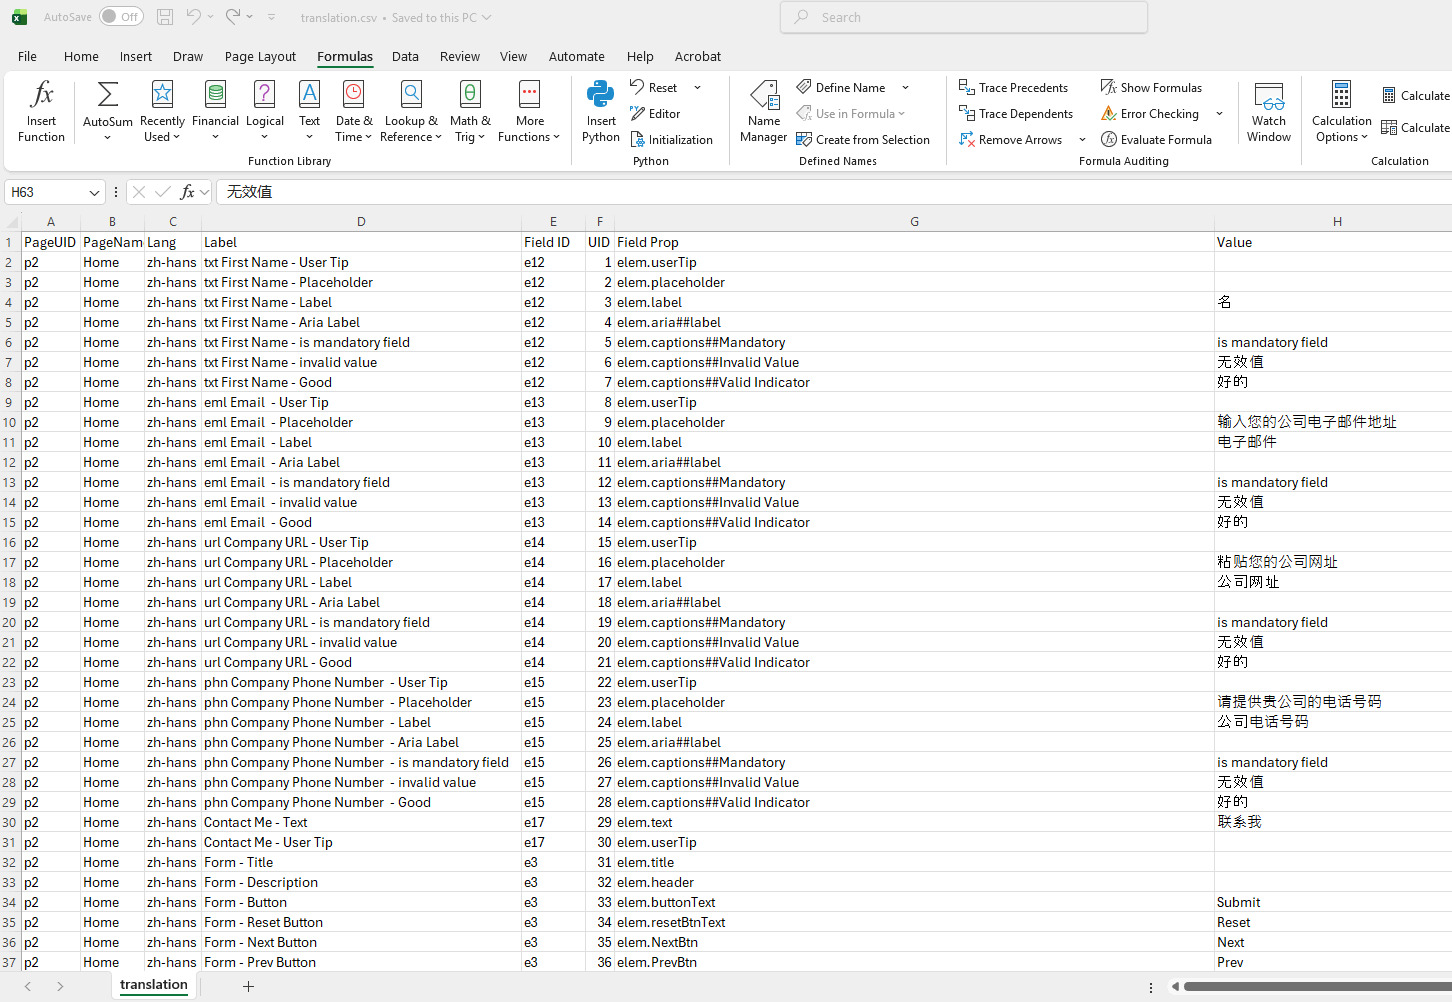
Task: Click the Undo icon
Action: coord(194,17)
